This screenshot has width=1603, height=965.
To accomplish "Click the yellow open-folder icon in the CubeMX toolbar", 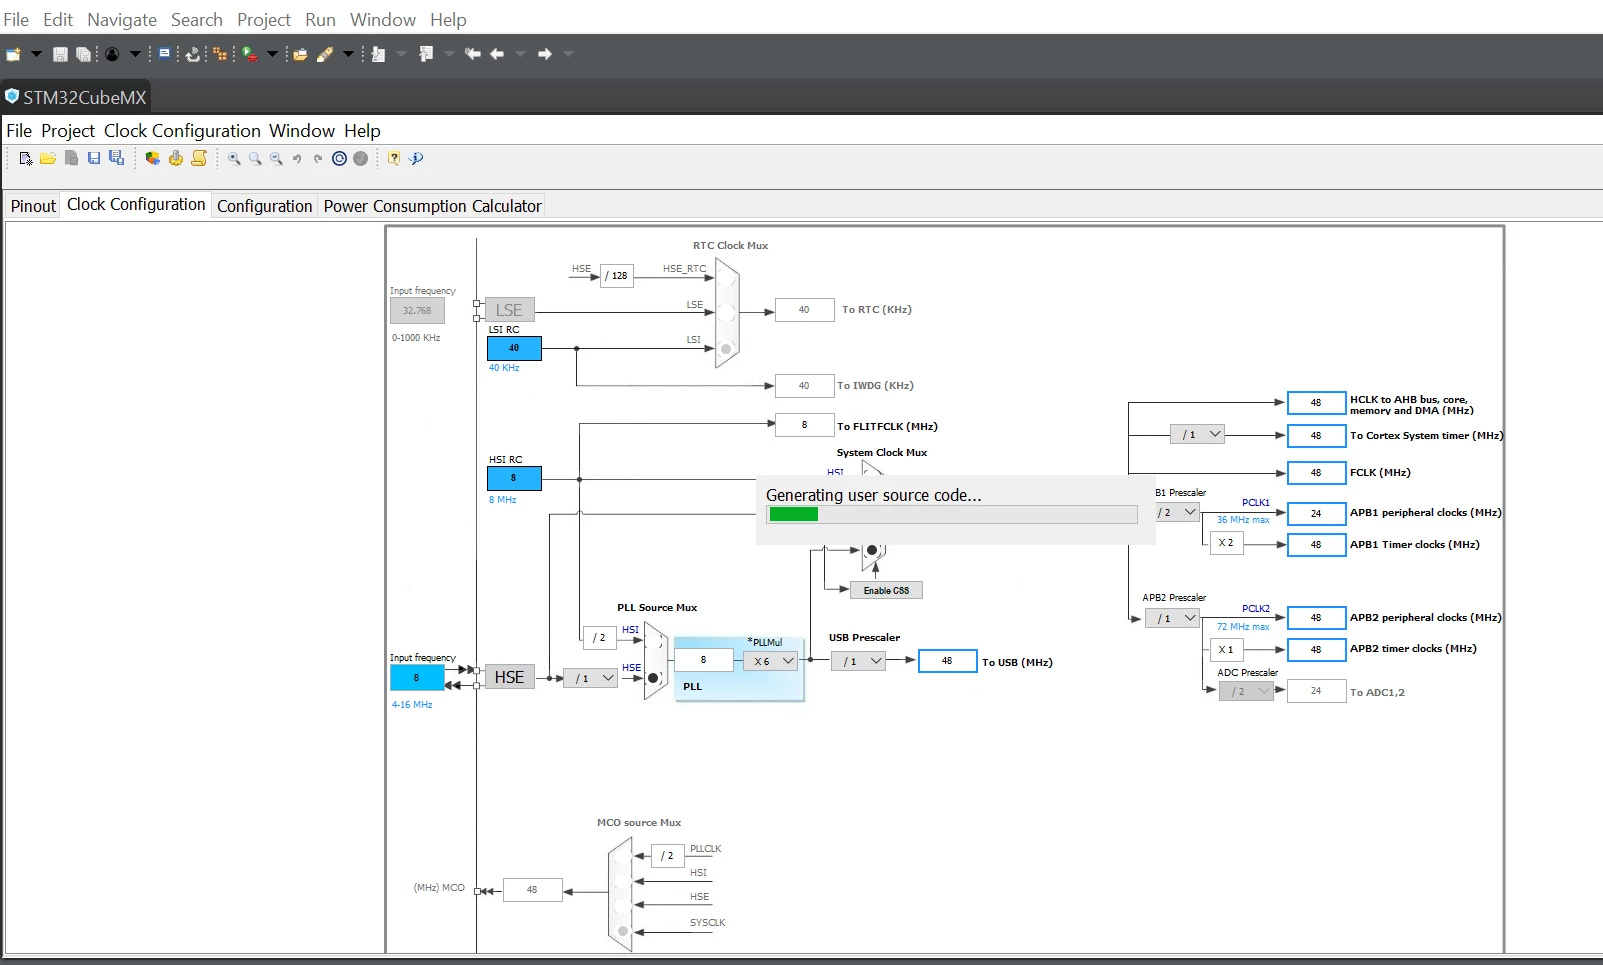I will (48, 158).
